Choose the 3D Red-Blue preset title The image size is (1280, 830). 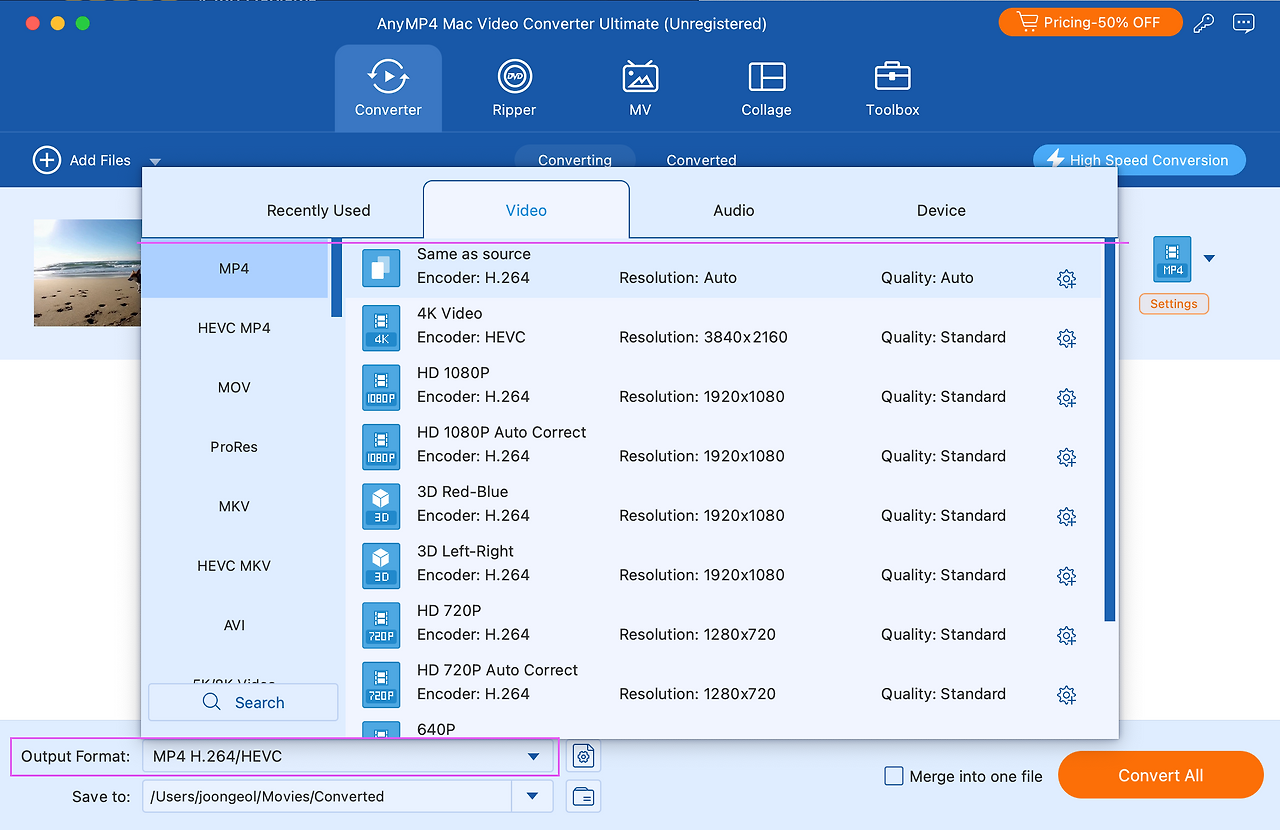click(462, 492)
